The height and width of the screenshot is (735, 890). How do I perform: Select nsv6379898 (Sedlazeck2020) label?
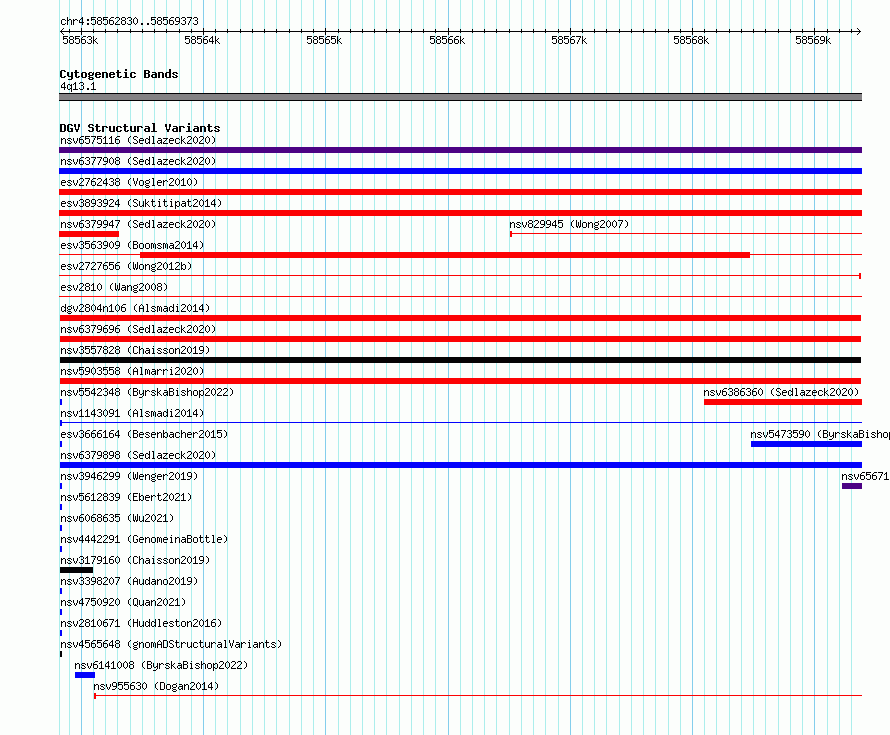pyautogui.click(x=138, y=455)
